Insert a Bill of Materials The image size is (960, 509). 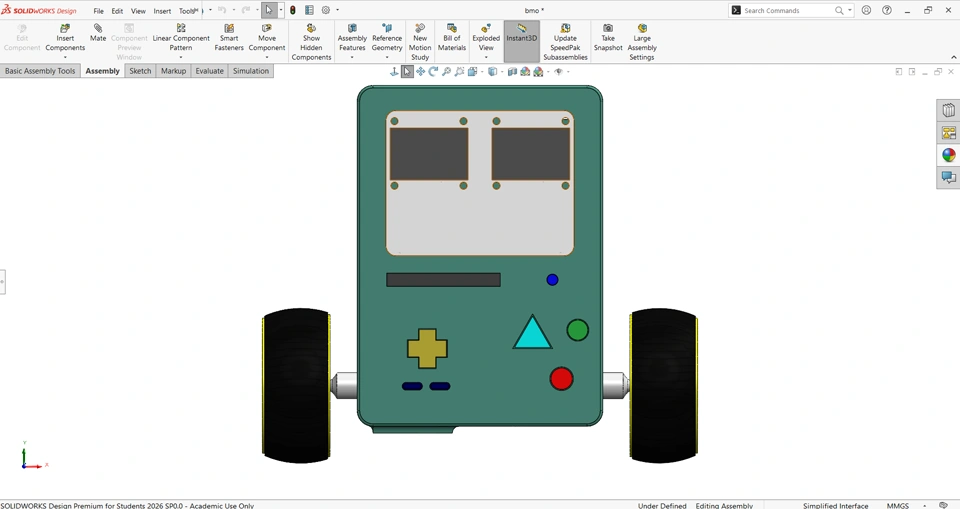[452, 37]
